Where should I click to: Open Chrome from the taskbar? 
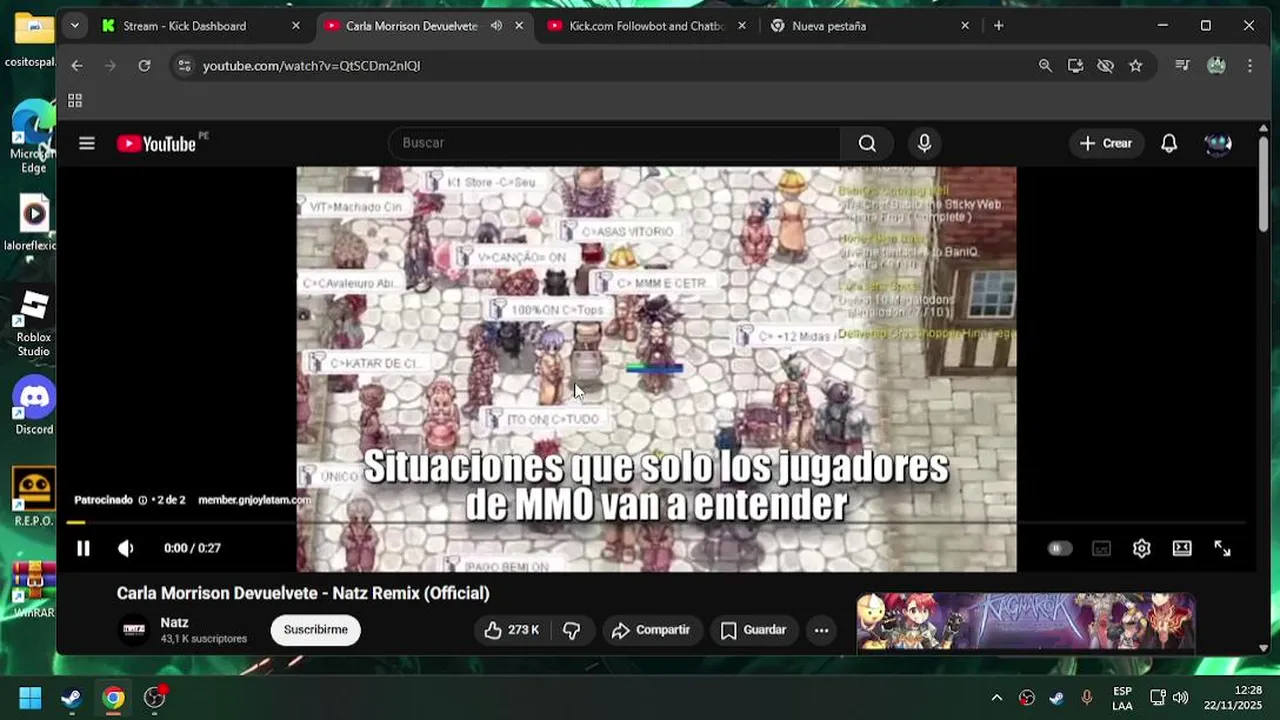point(113,698)
